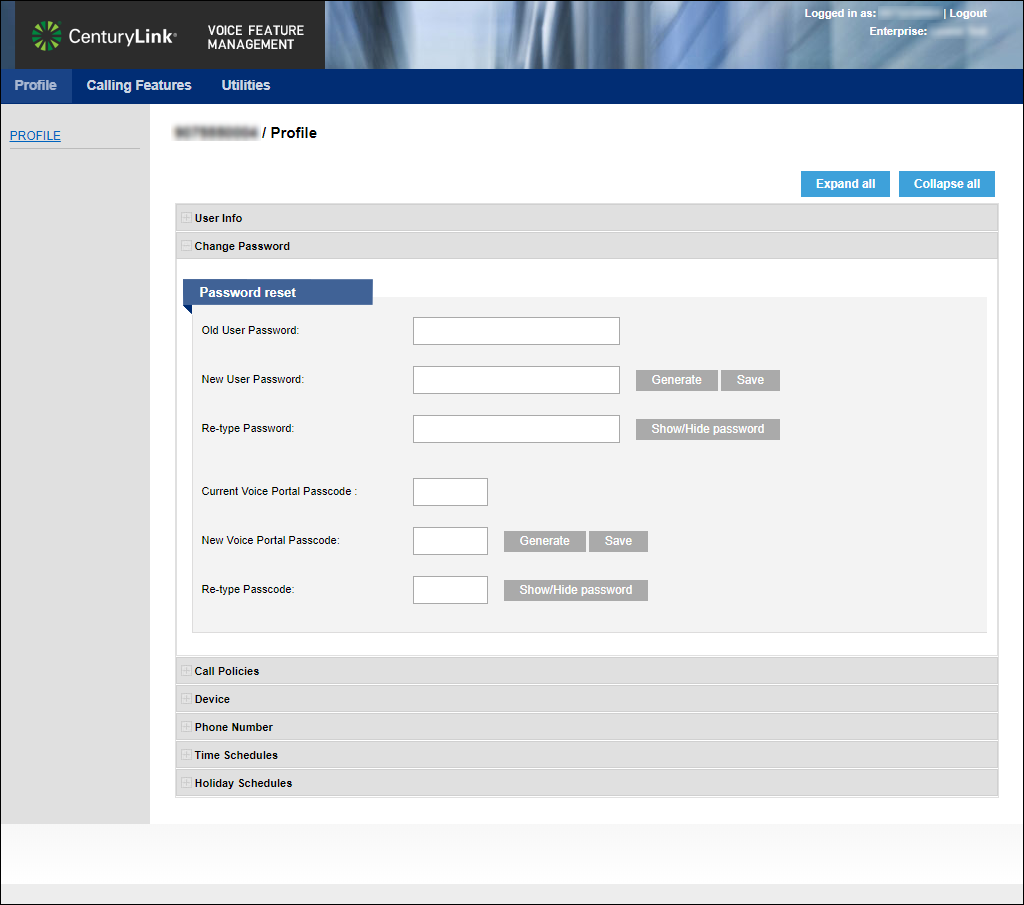
Task: Open the Calling Features tab
Action: pos(138,86)
